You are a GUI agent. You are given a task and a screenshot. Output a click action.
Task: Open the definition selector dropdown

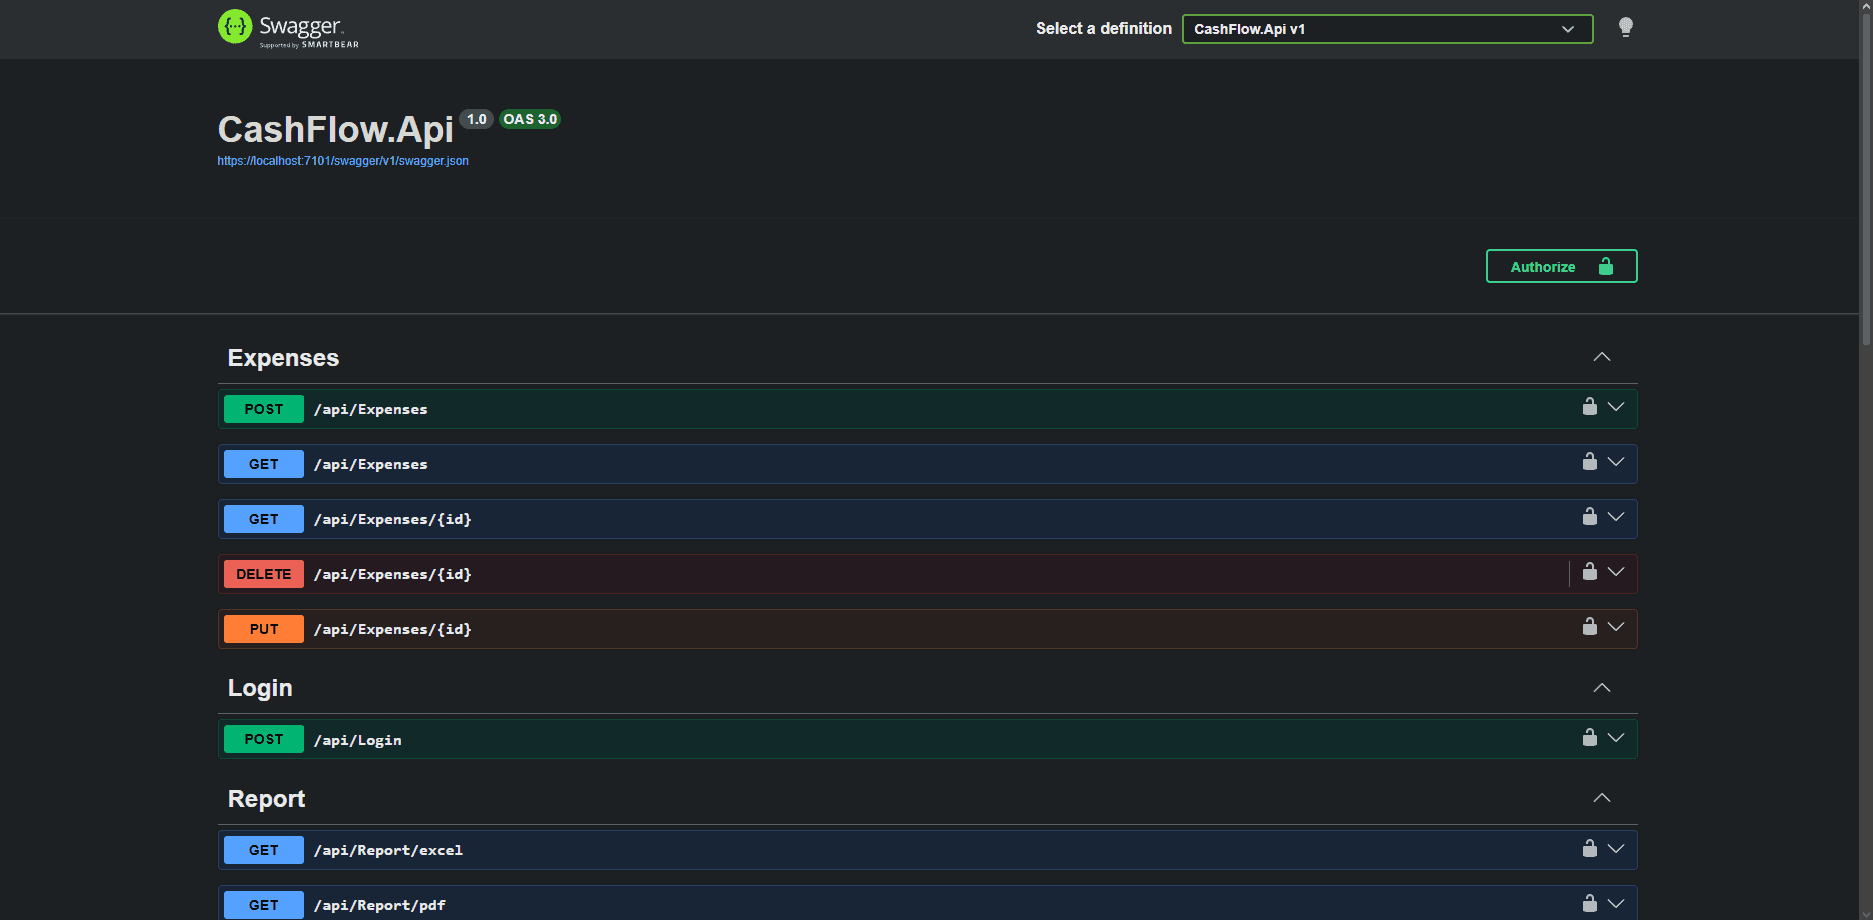pyautogui.click(x=1386, y=29)
